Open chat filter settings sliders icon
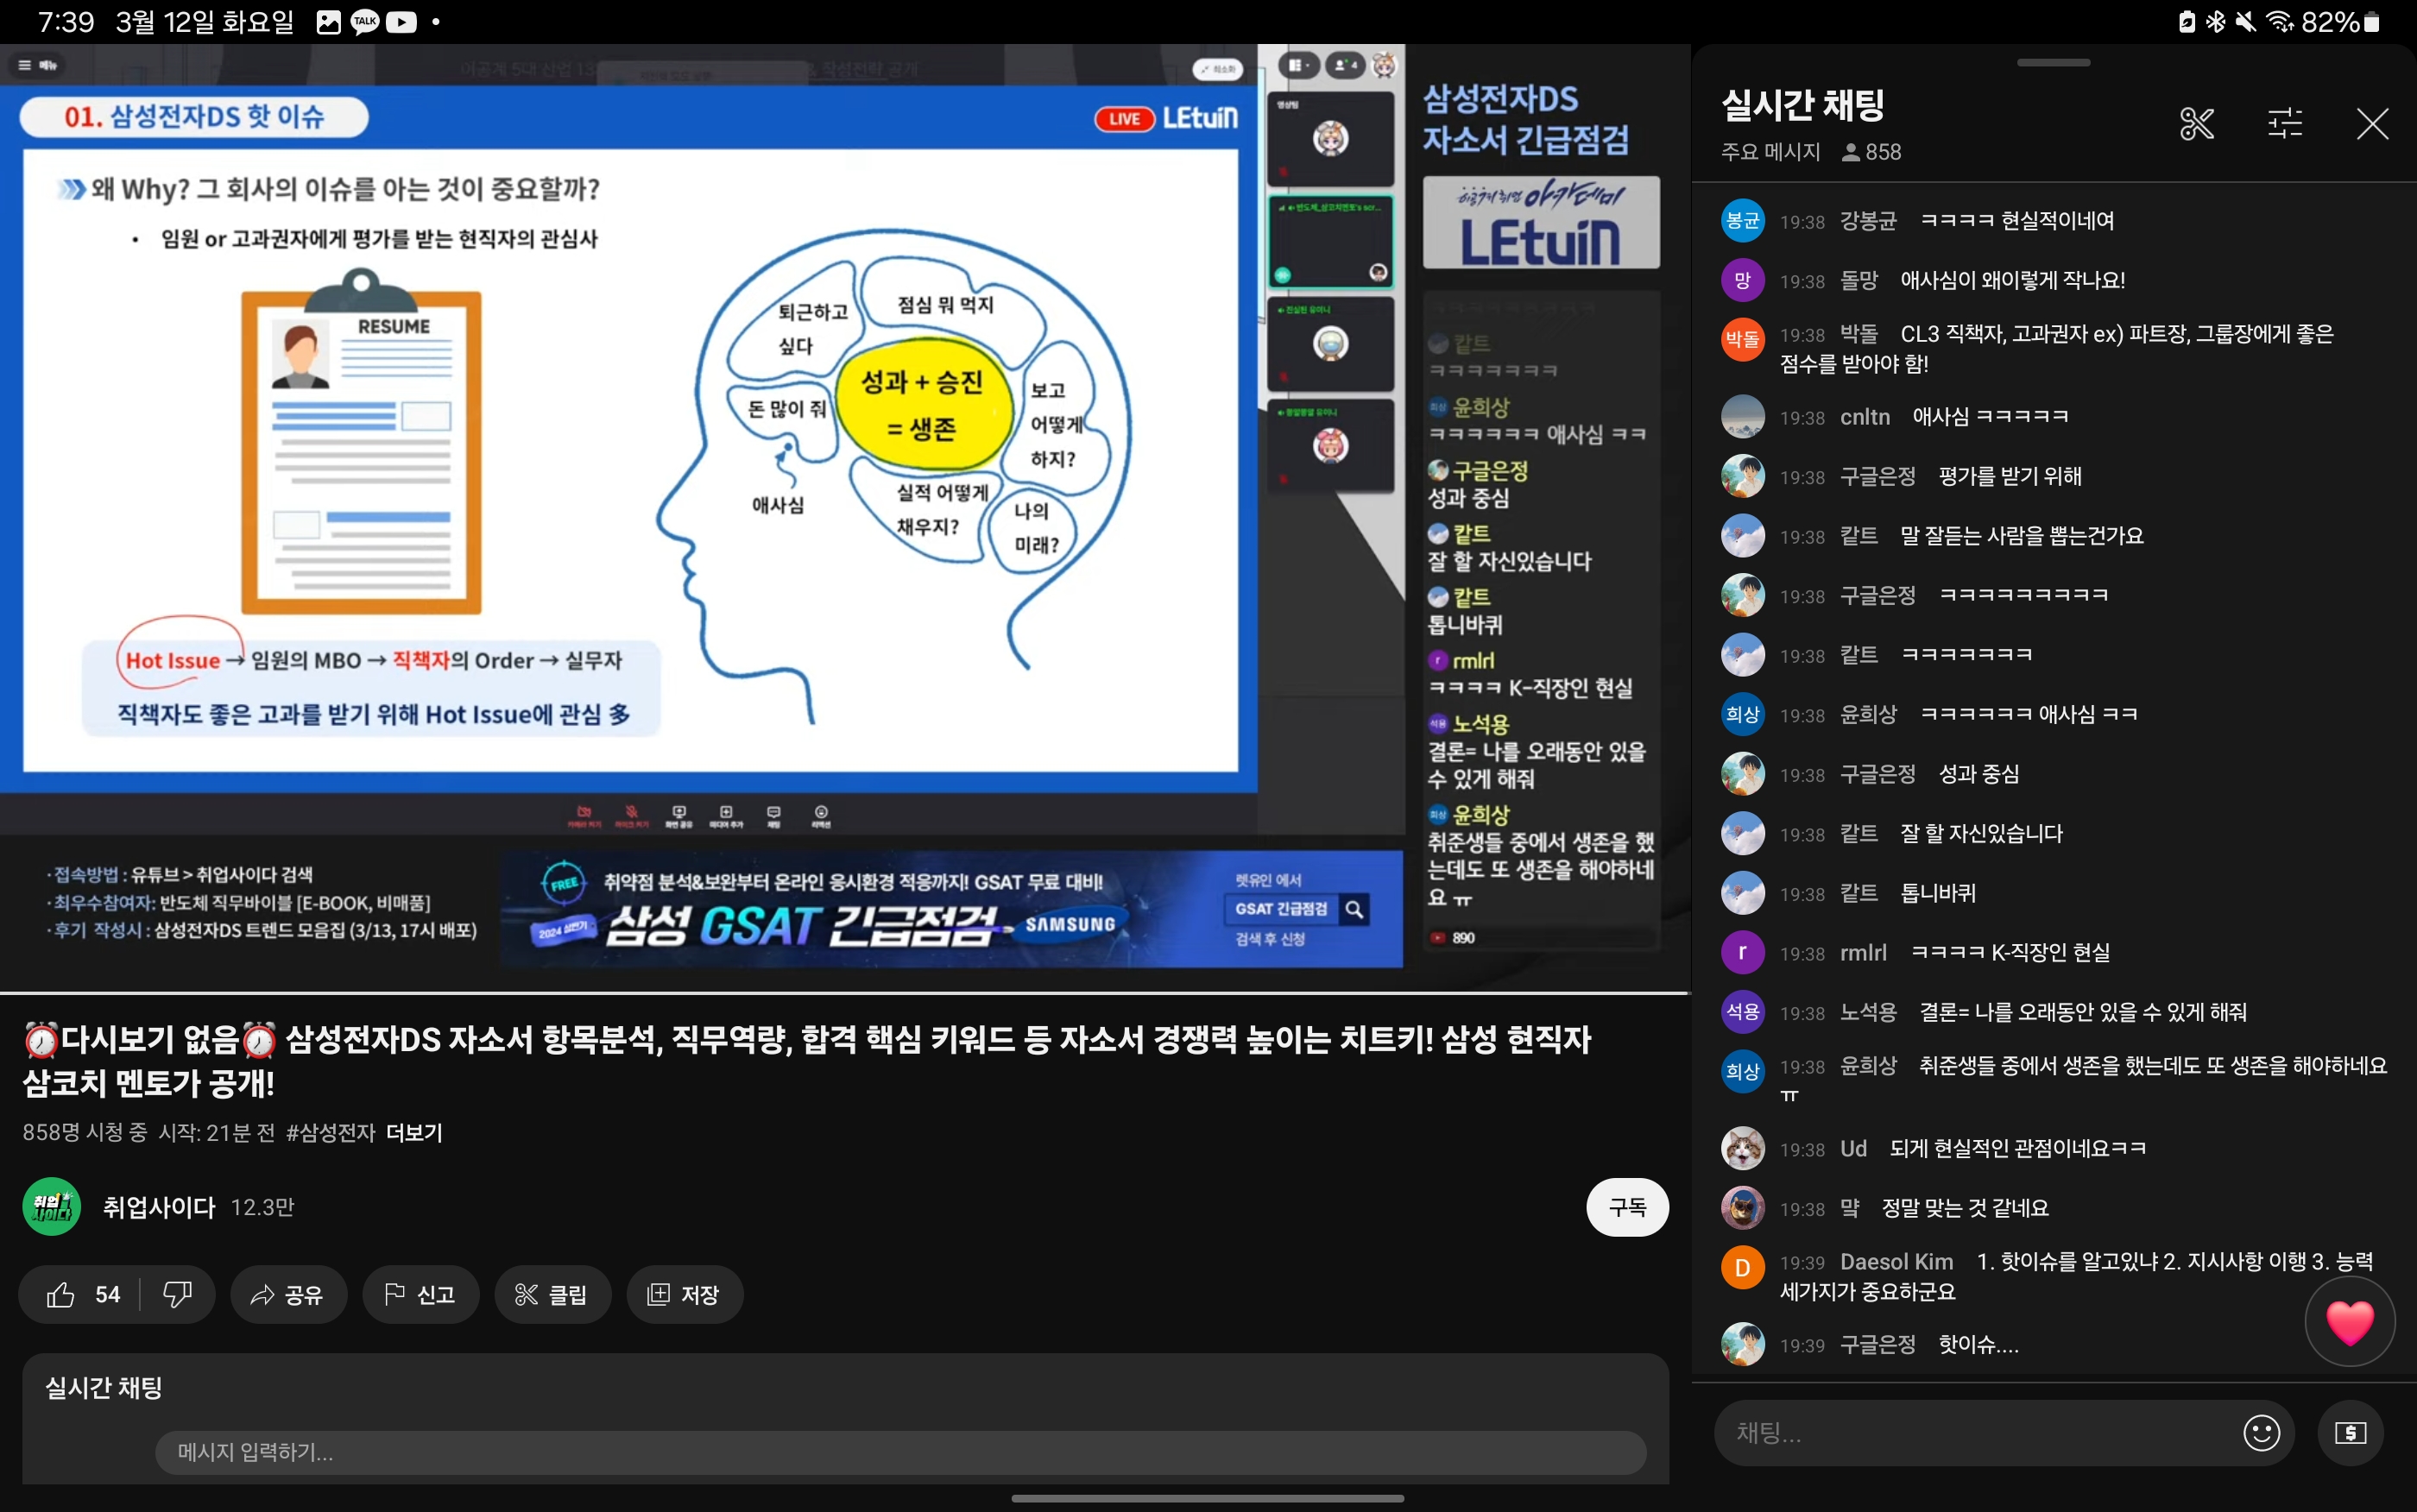Image resolution: width=2417 pixels, height=1512 pixels. coord(2284,124)
